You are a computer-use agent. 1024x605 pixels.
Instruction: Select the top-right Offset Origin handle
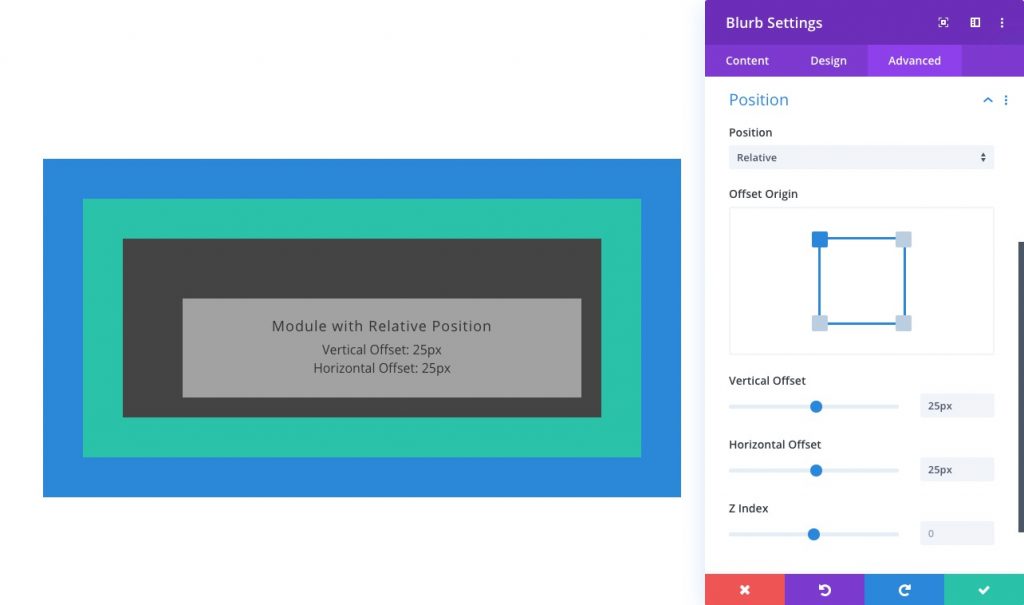pos(903,239)
